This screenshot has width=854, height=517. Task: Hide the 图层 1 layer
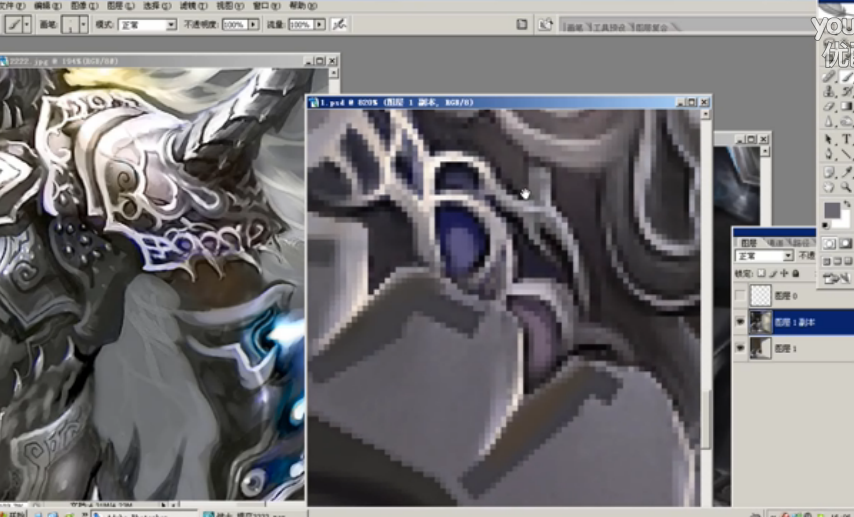coord(740,348)
